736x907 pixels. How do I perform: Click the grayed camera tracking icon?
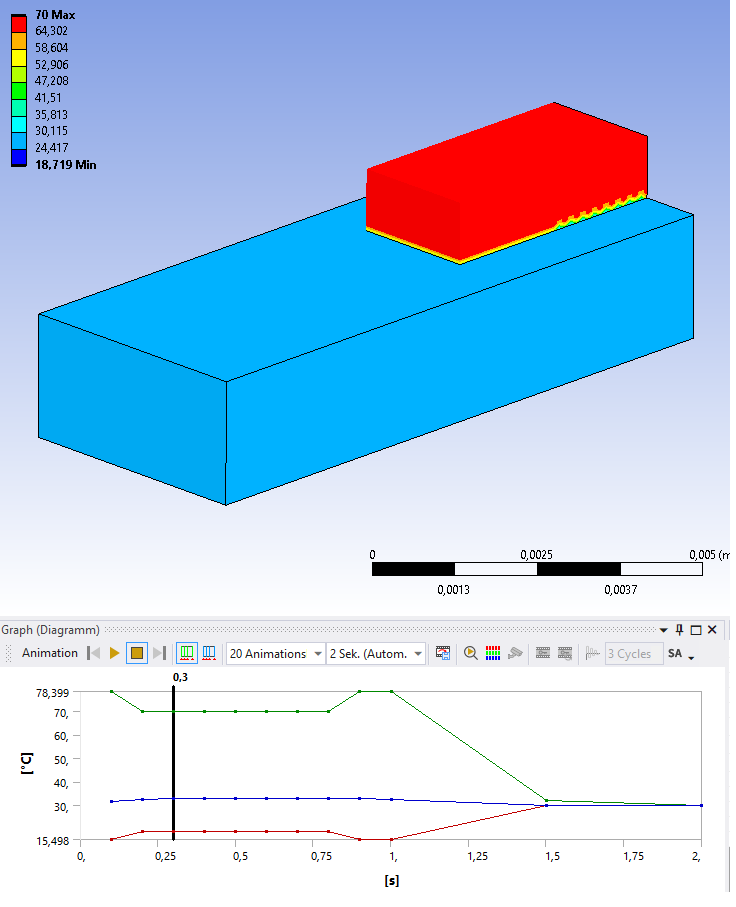515,654
